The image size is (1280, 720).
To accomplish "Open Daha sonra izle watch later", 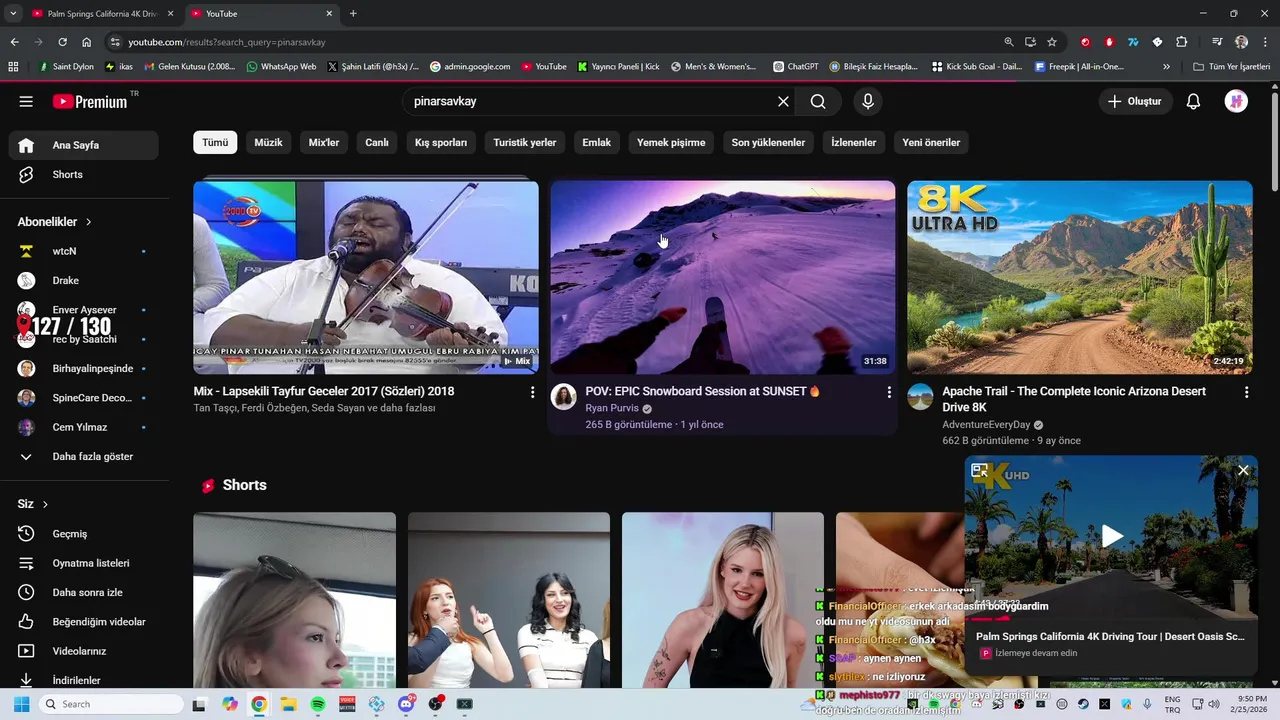I will pos(84,592).
